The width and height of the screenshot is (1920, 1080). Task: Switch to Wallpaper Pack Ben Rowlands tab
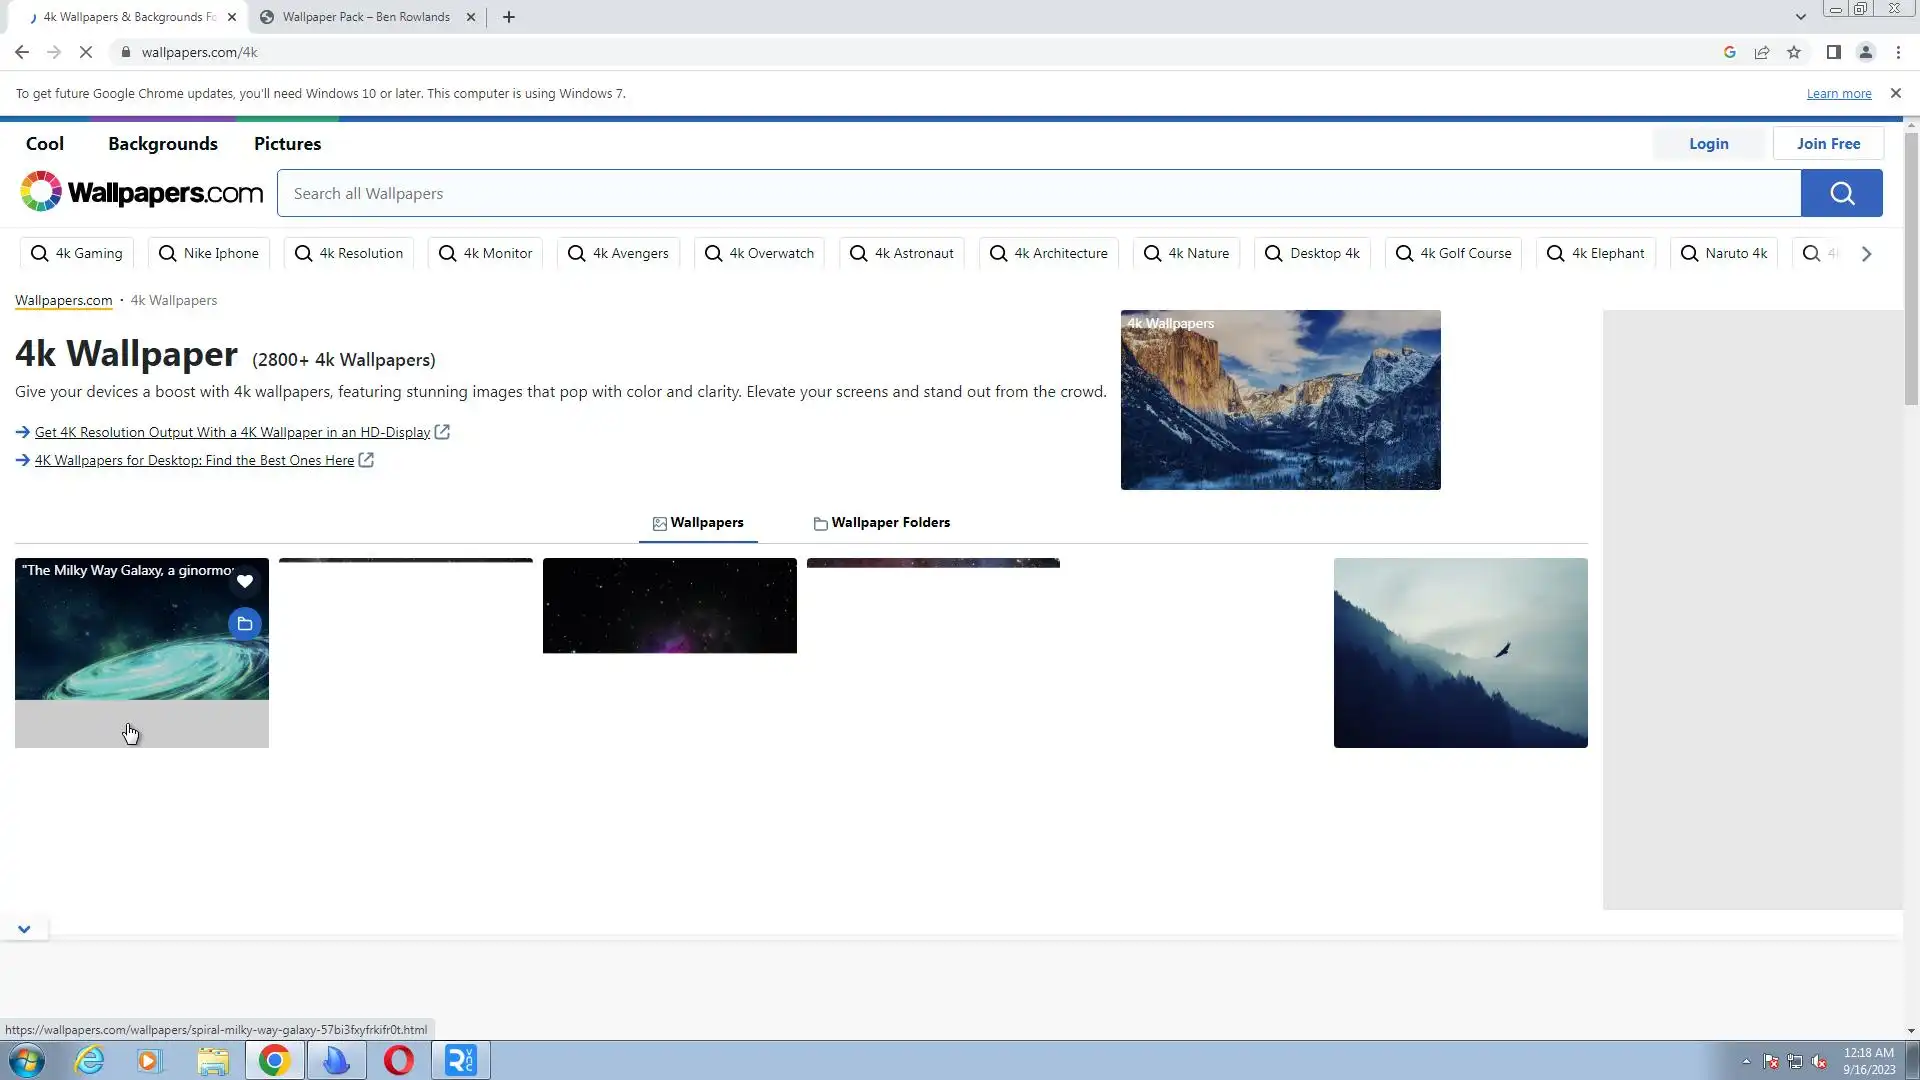pos(366,17)
